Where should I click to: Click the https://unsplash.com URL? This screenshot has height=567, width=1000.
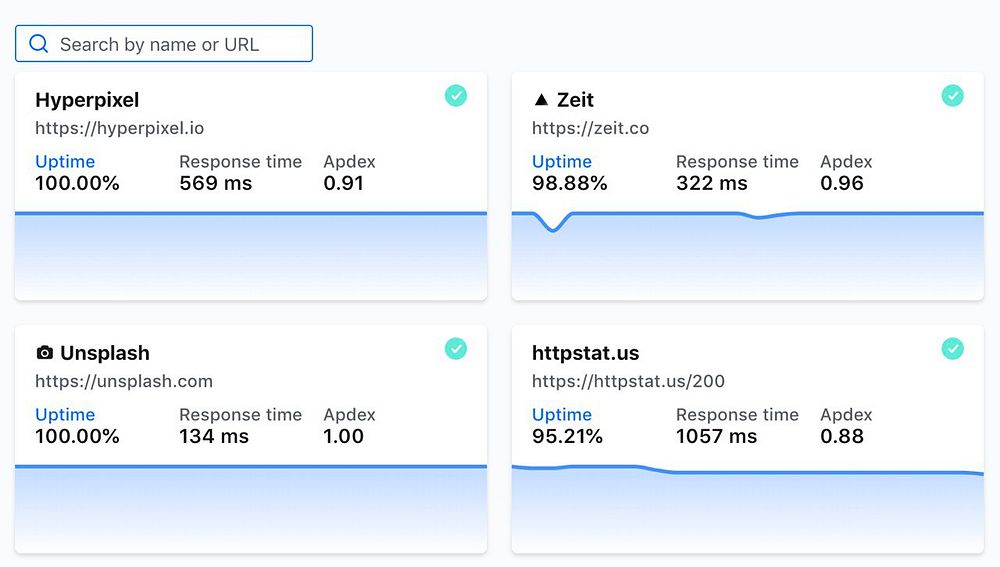tap(124, 381)
